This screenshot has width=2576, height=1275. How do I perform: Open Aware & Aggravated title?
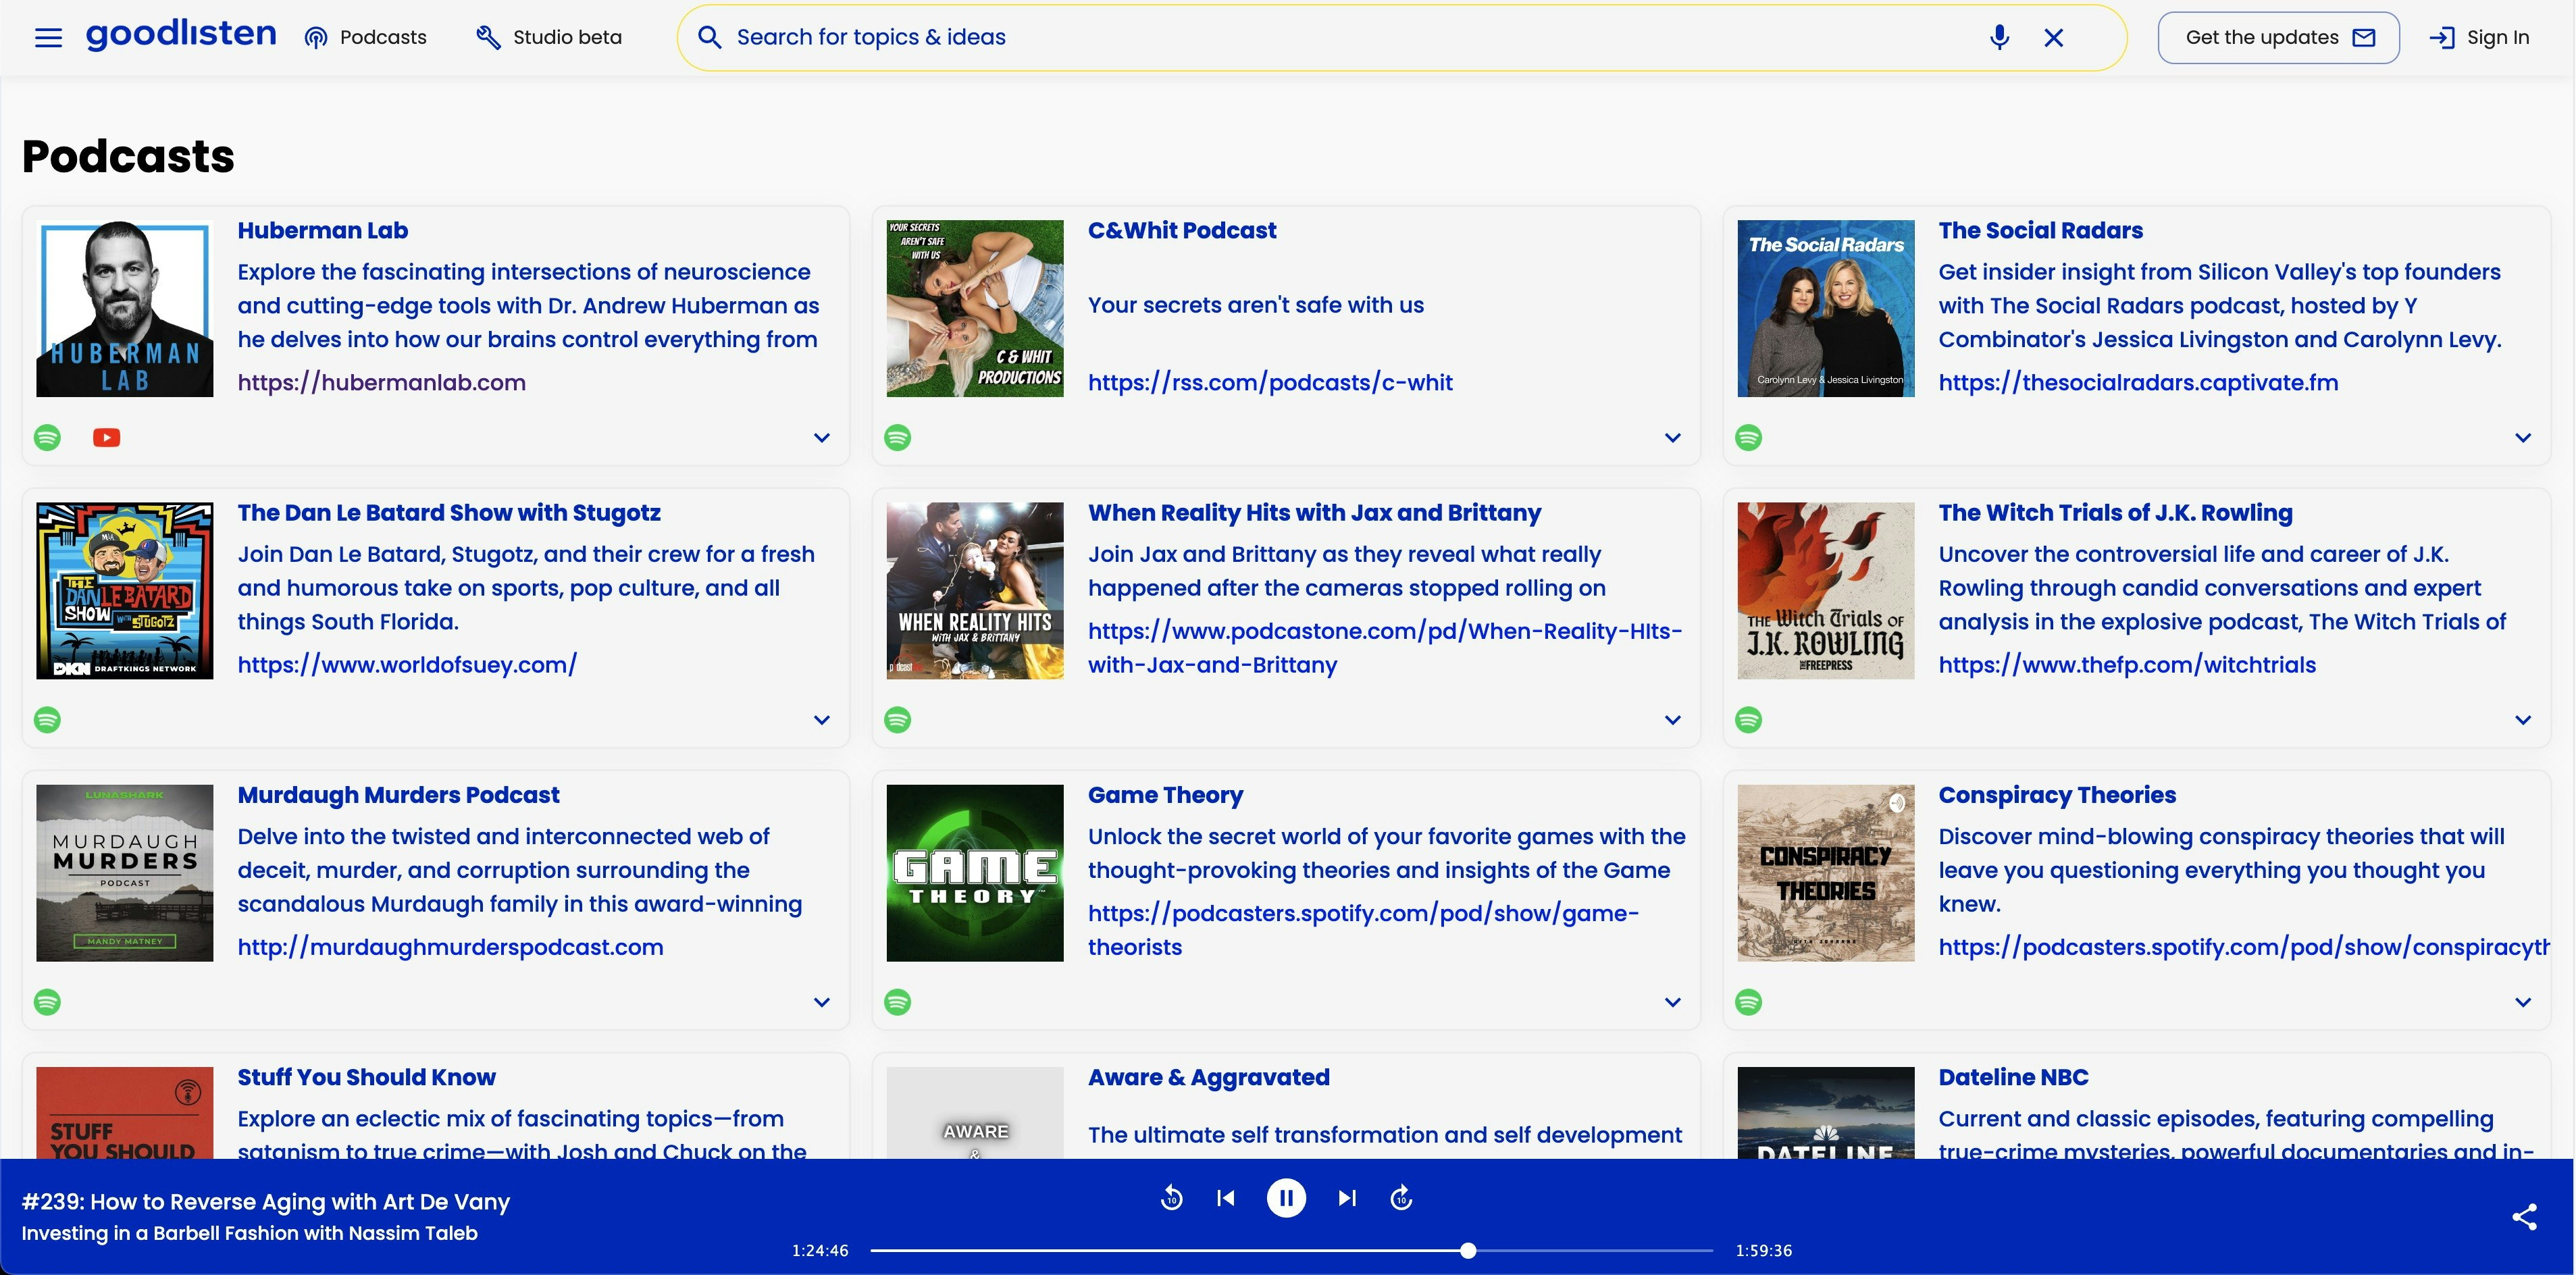[1208, 1077]
